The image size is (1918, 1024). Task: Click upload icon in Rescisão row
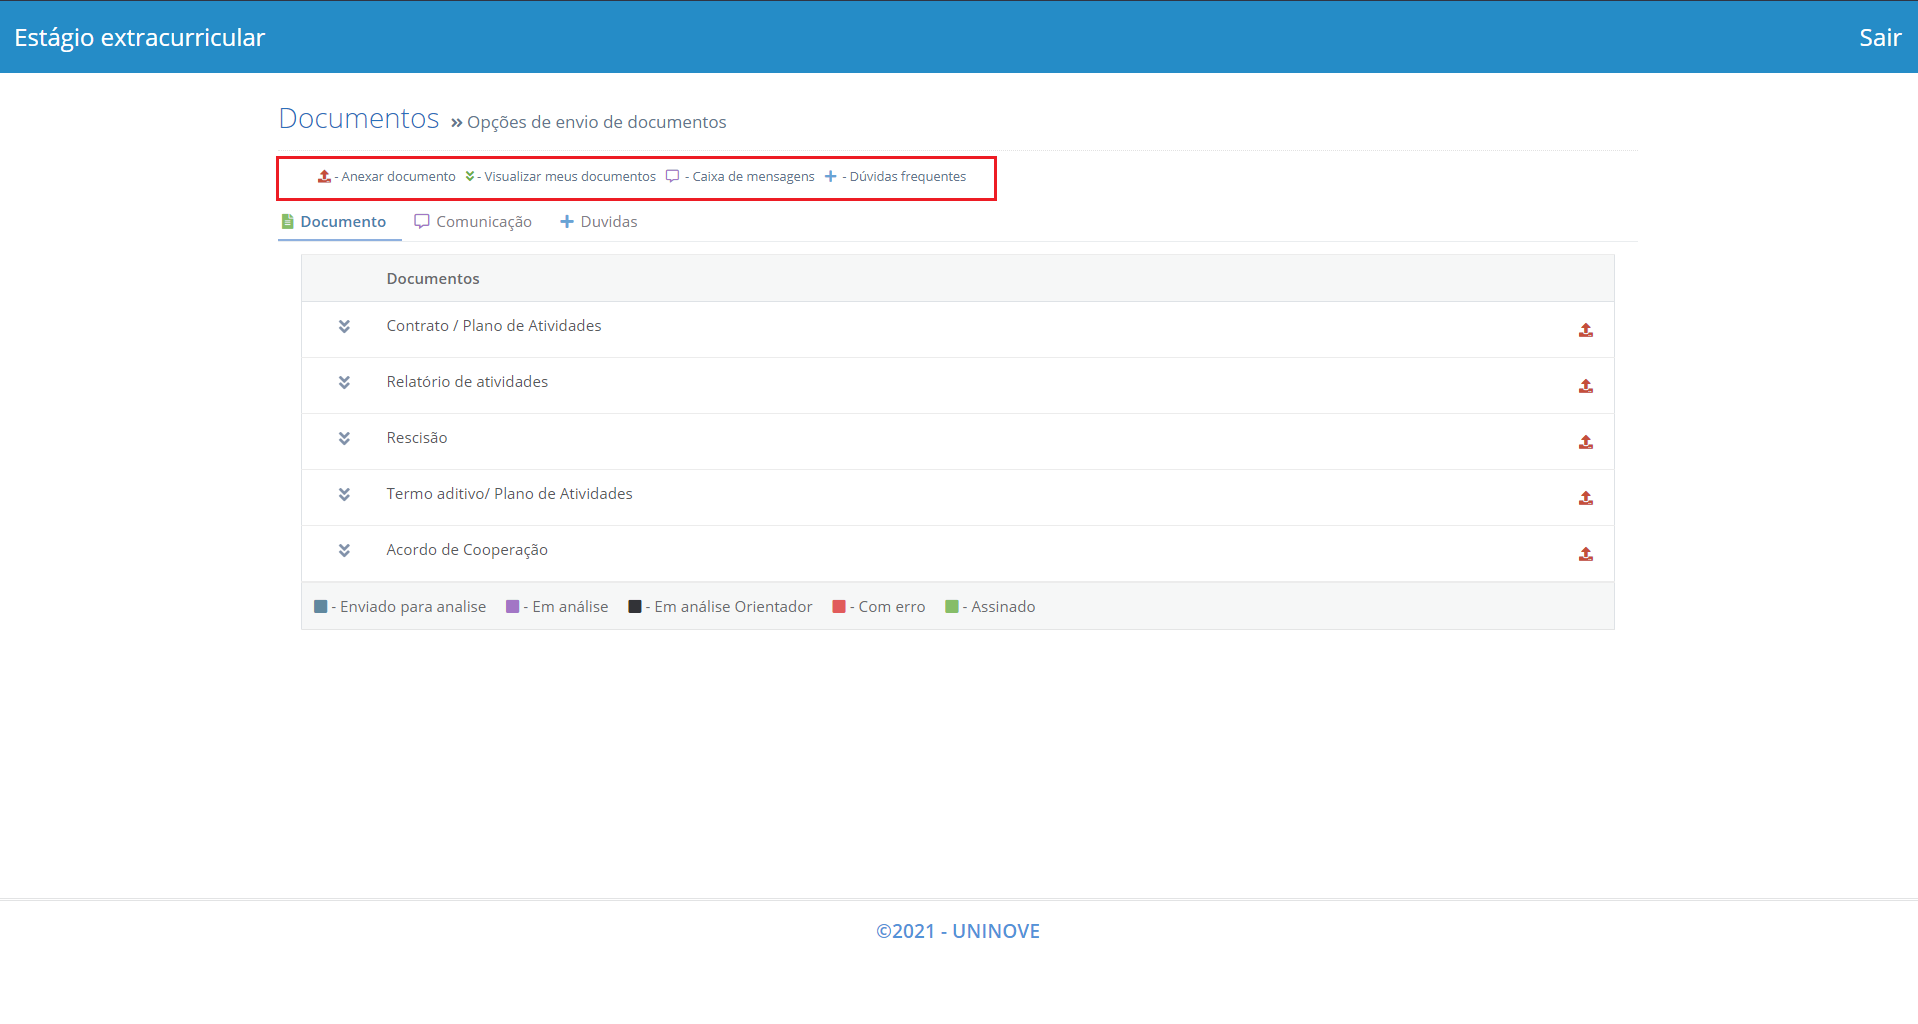click(x=1585, y=442)
